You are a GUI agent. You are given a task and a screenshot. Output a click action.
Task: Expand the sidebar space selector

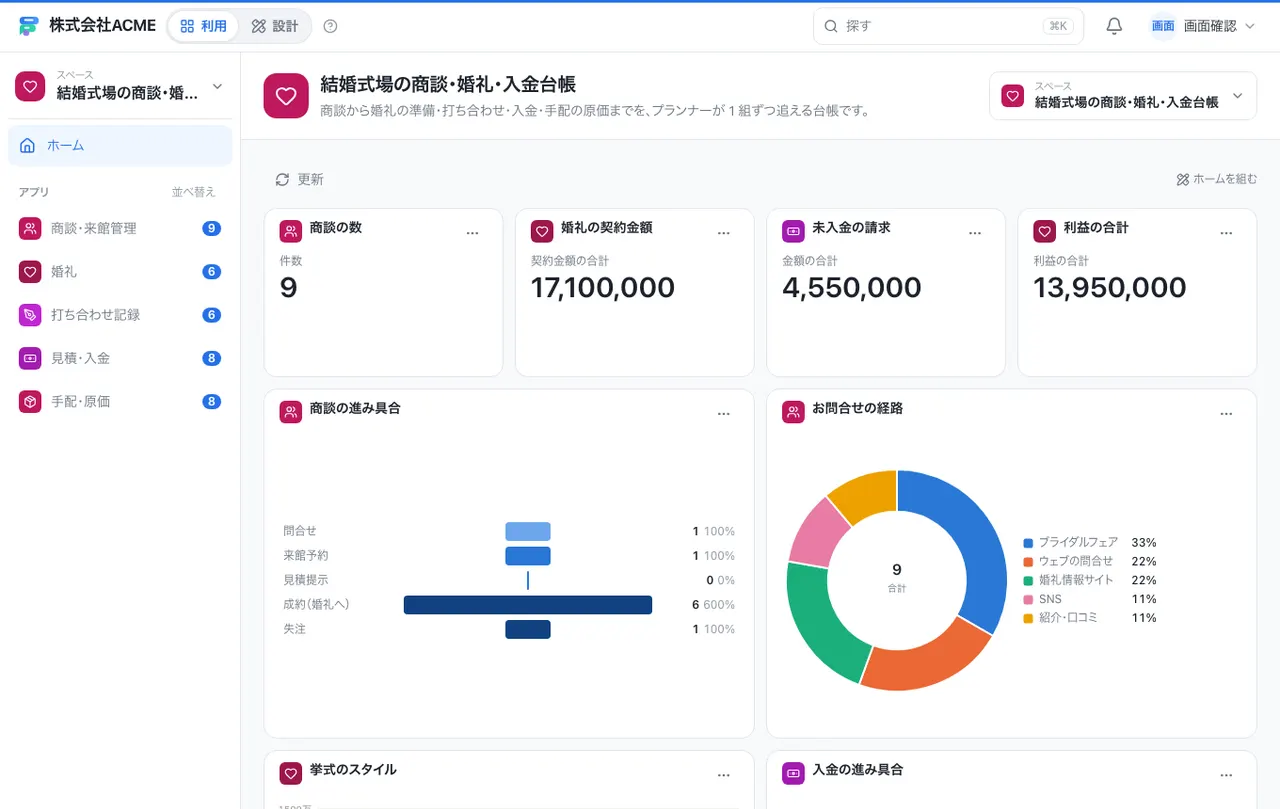120,86
